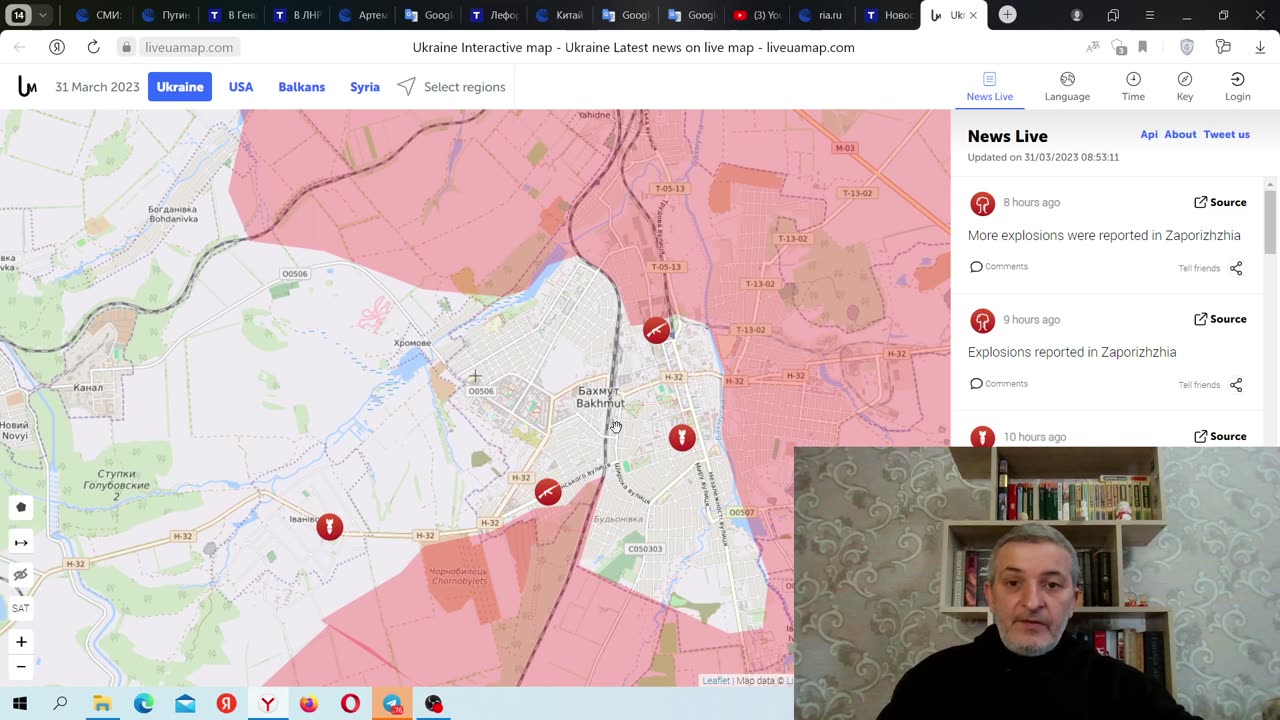Viewport: 1280px width, 720px height.
Task: Click the firefight marker north of Bakhmut
Action: [656, 330]
